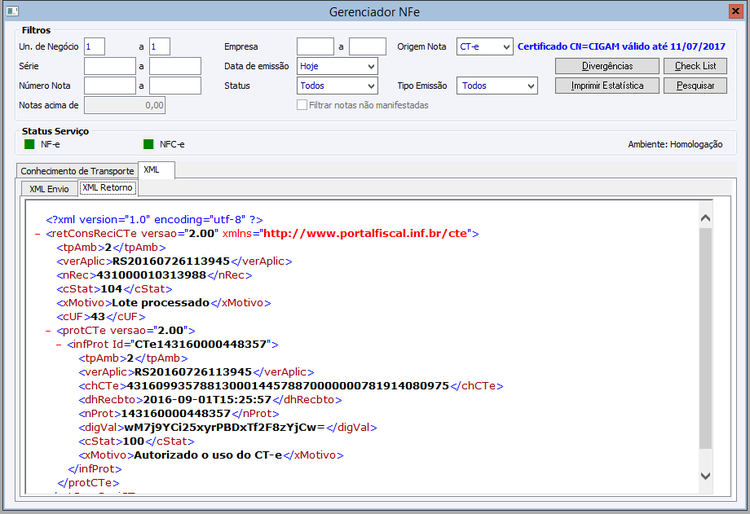This screenshot has width=750, height=514.
Task: Click Imprimir Estatística button
Action: (607, 86)
